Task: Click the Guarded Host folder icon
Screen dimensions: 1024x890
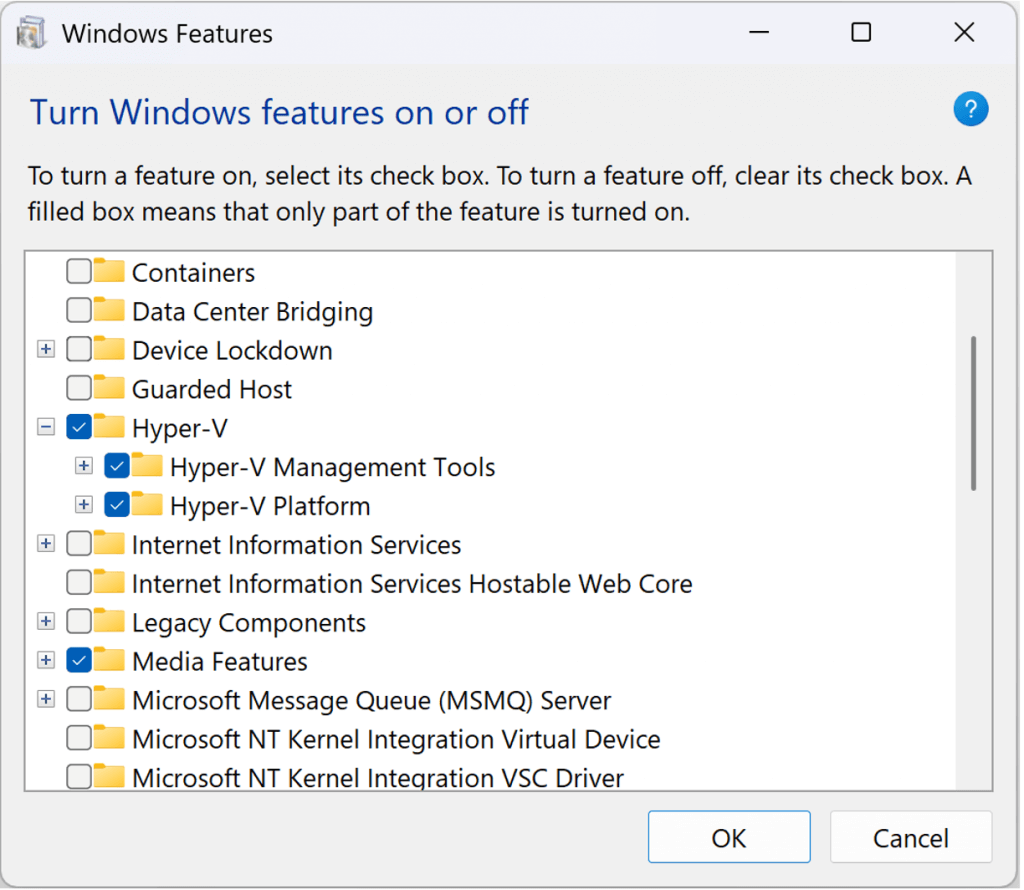Action: 109,388
